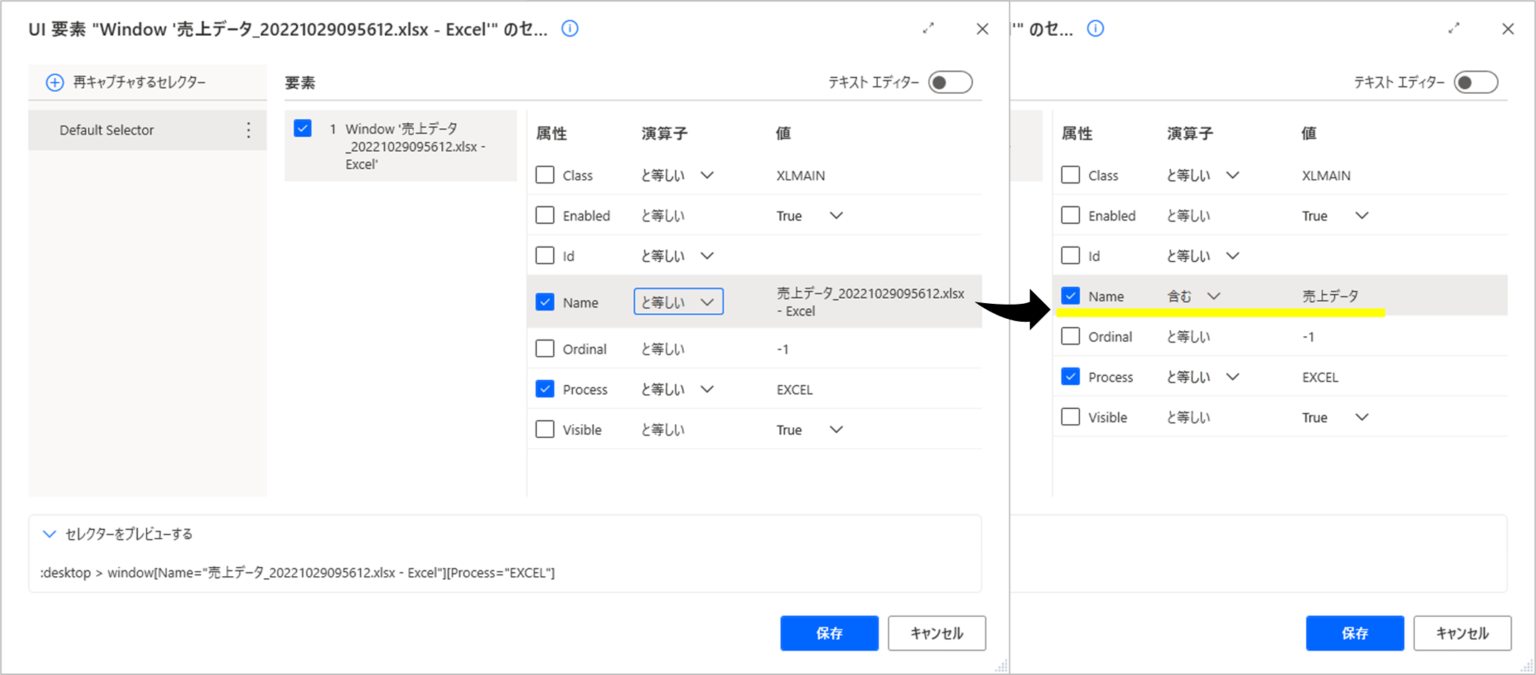
Task: Click the plus icon for 再キャプチャするセレクター
Action: tap(55, 83)
